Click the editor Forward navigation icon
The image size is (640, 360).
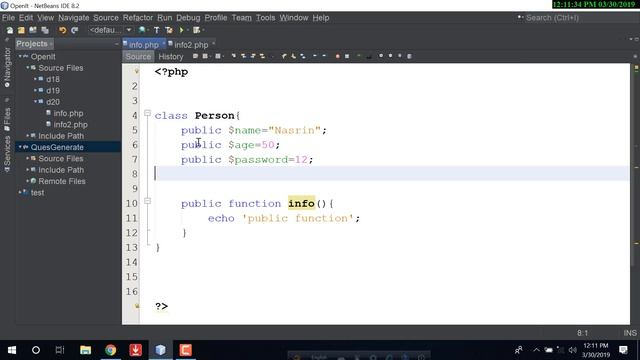coord(218,56)
